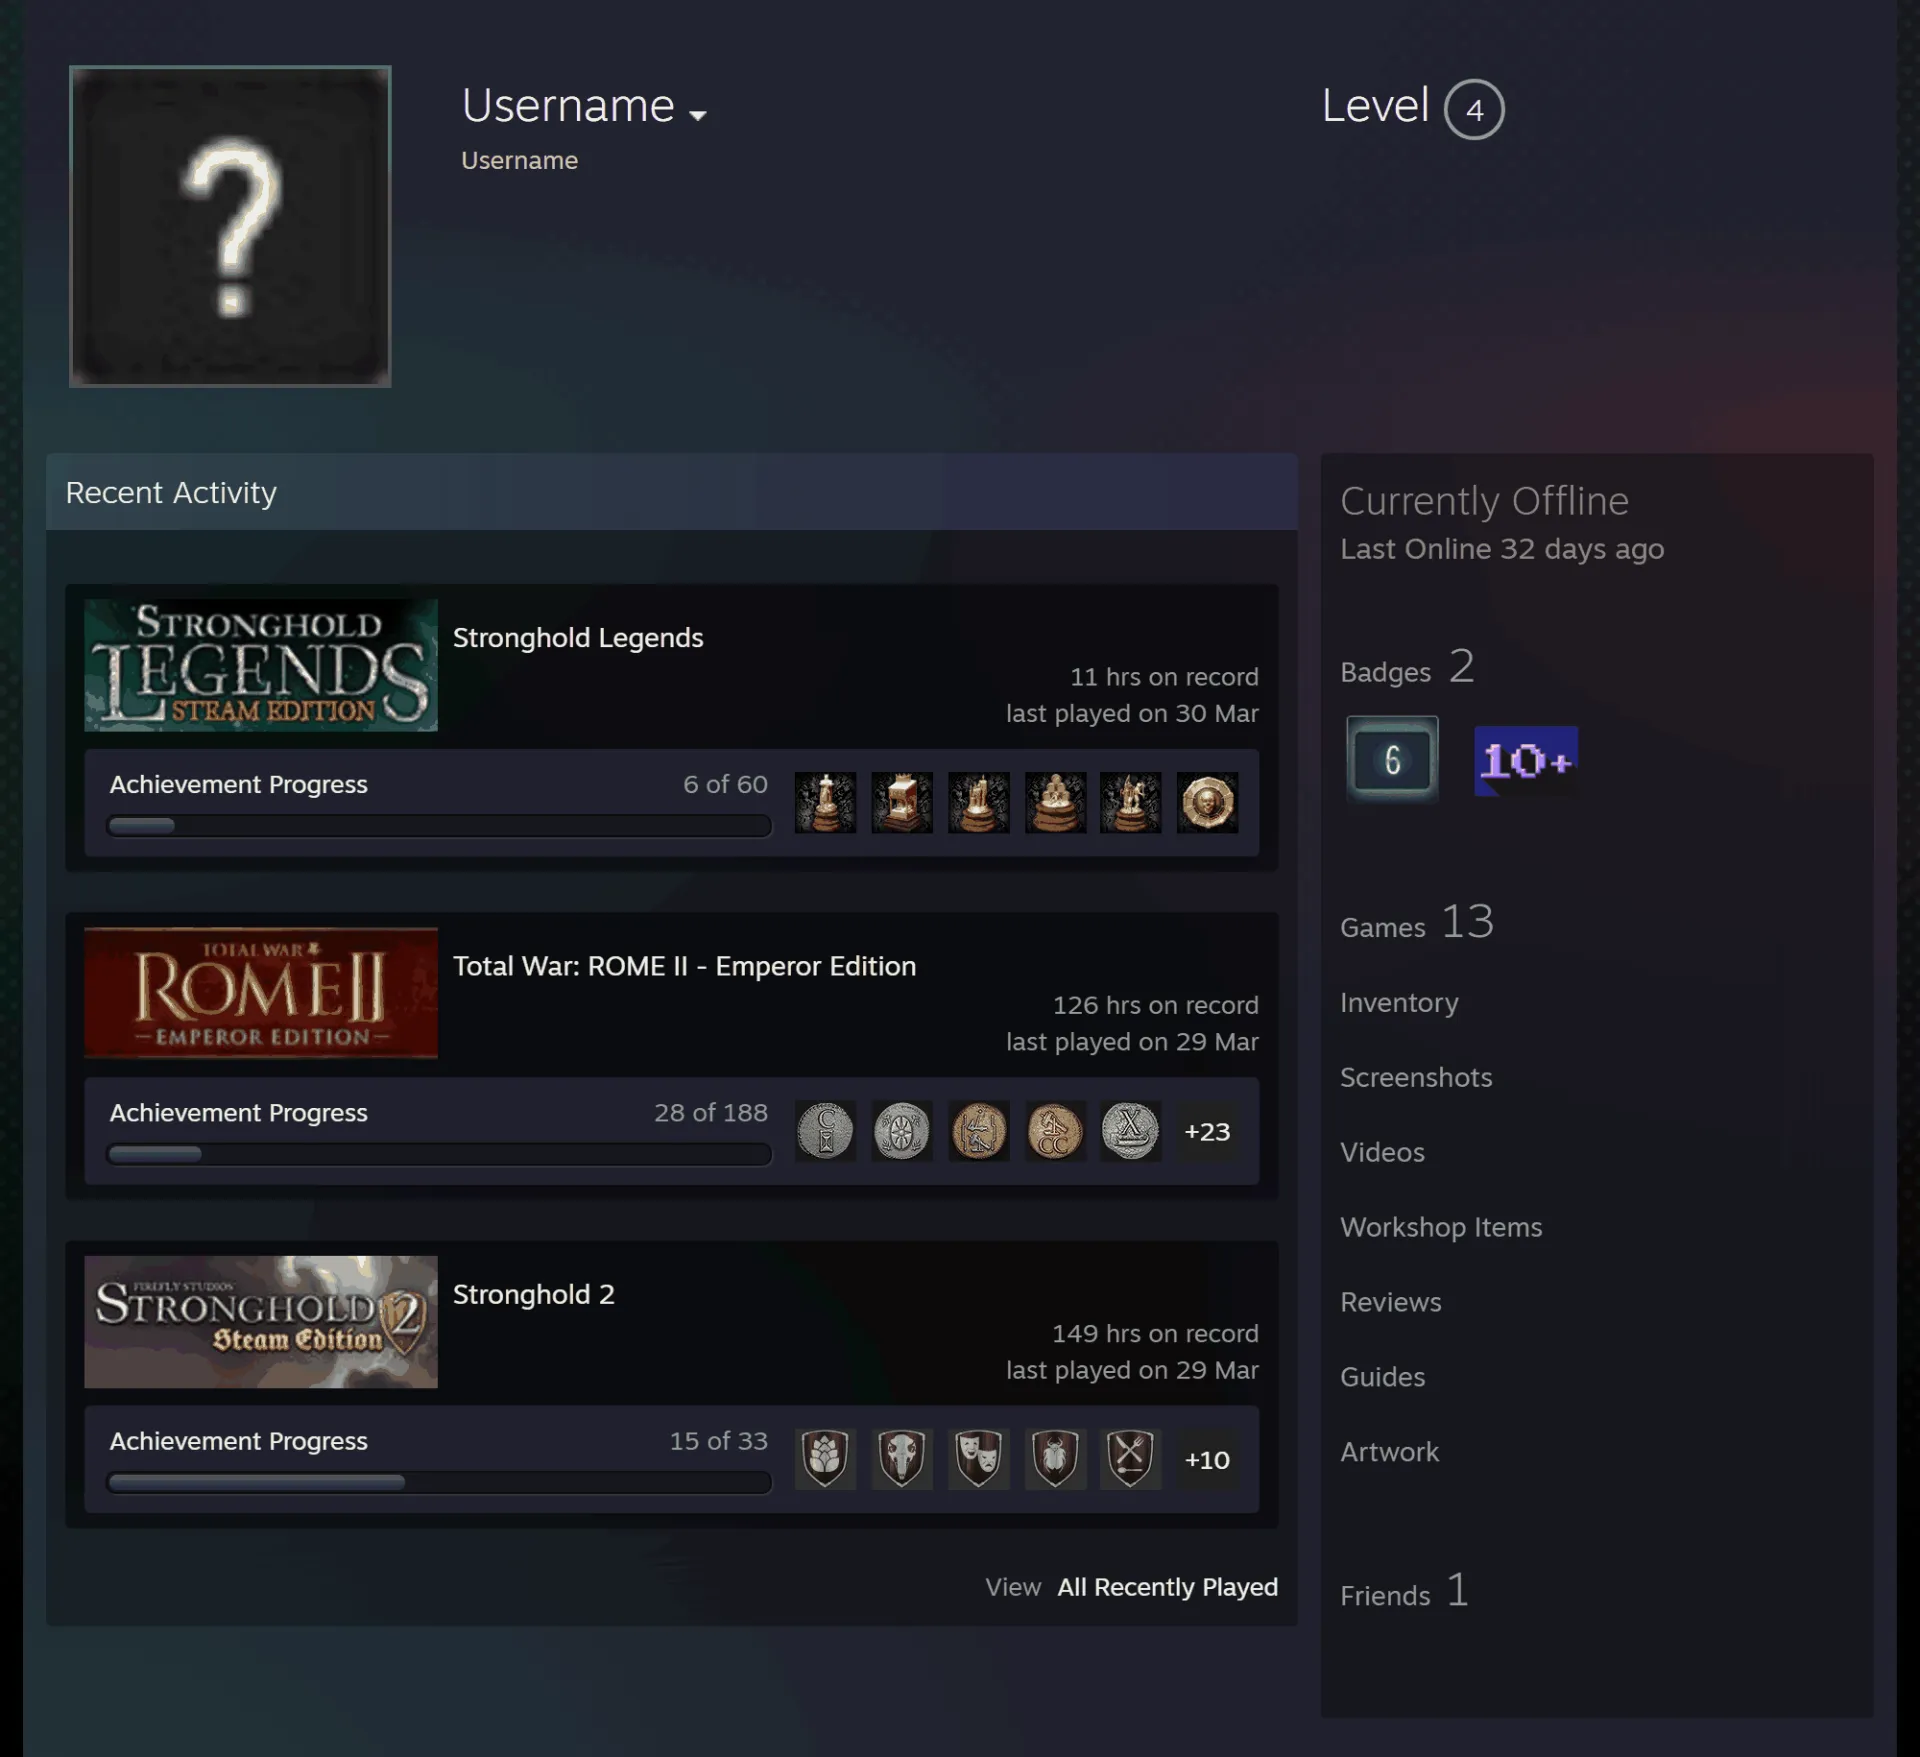1920x1757 pixels.
Task: Select first silver coin ROME II achievement
Action: (825, 1131)
